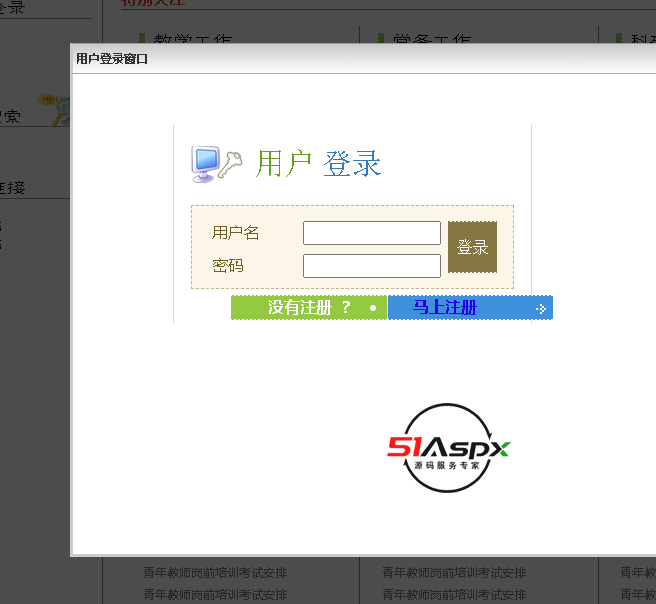
Task: Click the arrow icon on 马上注册 banner
Action: 541,309
